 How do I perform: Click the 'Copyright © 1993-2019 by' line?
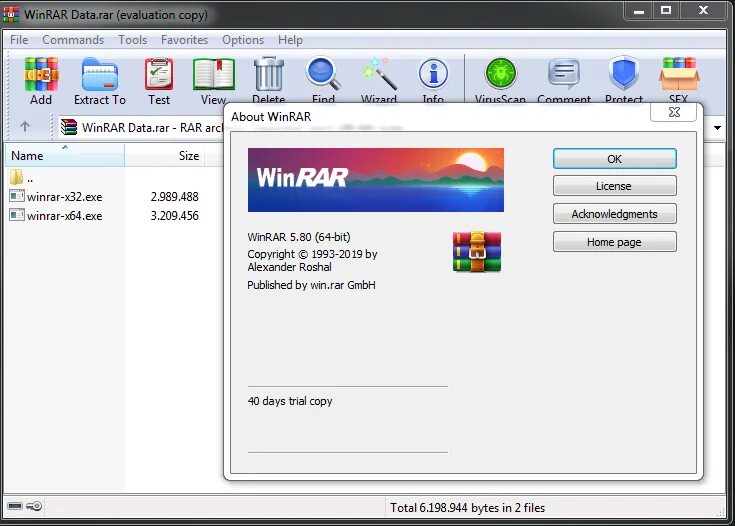click(x=312, y=254)
